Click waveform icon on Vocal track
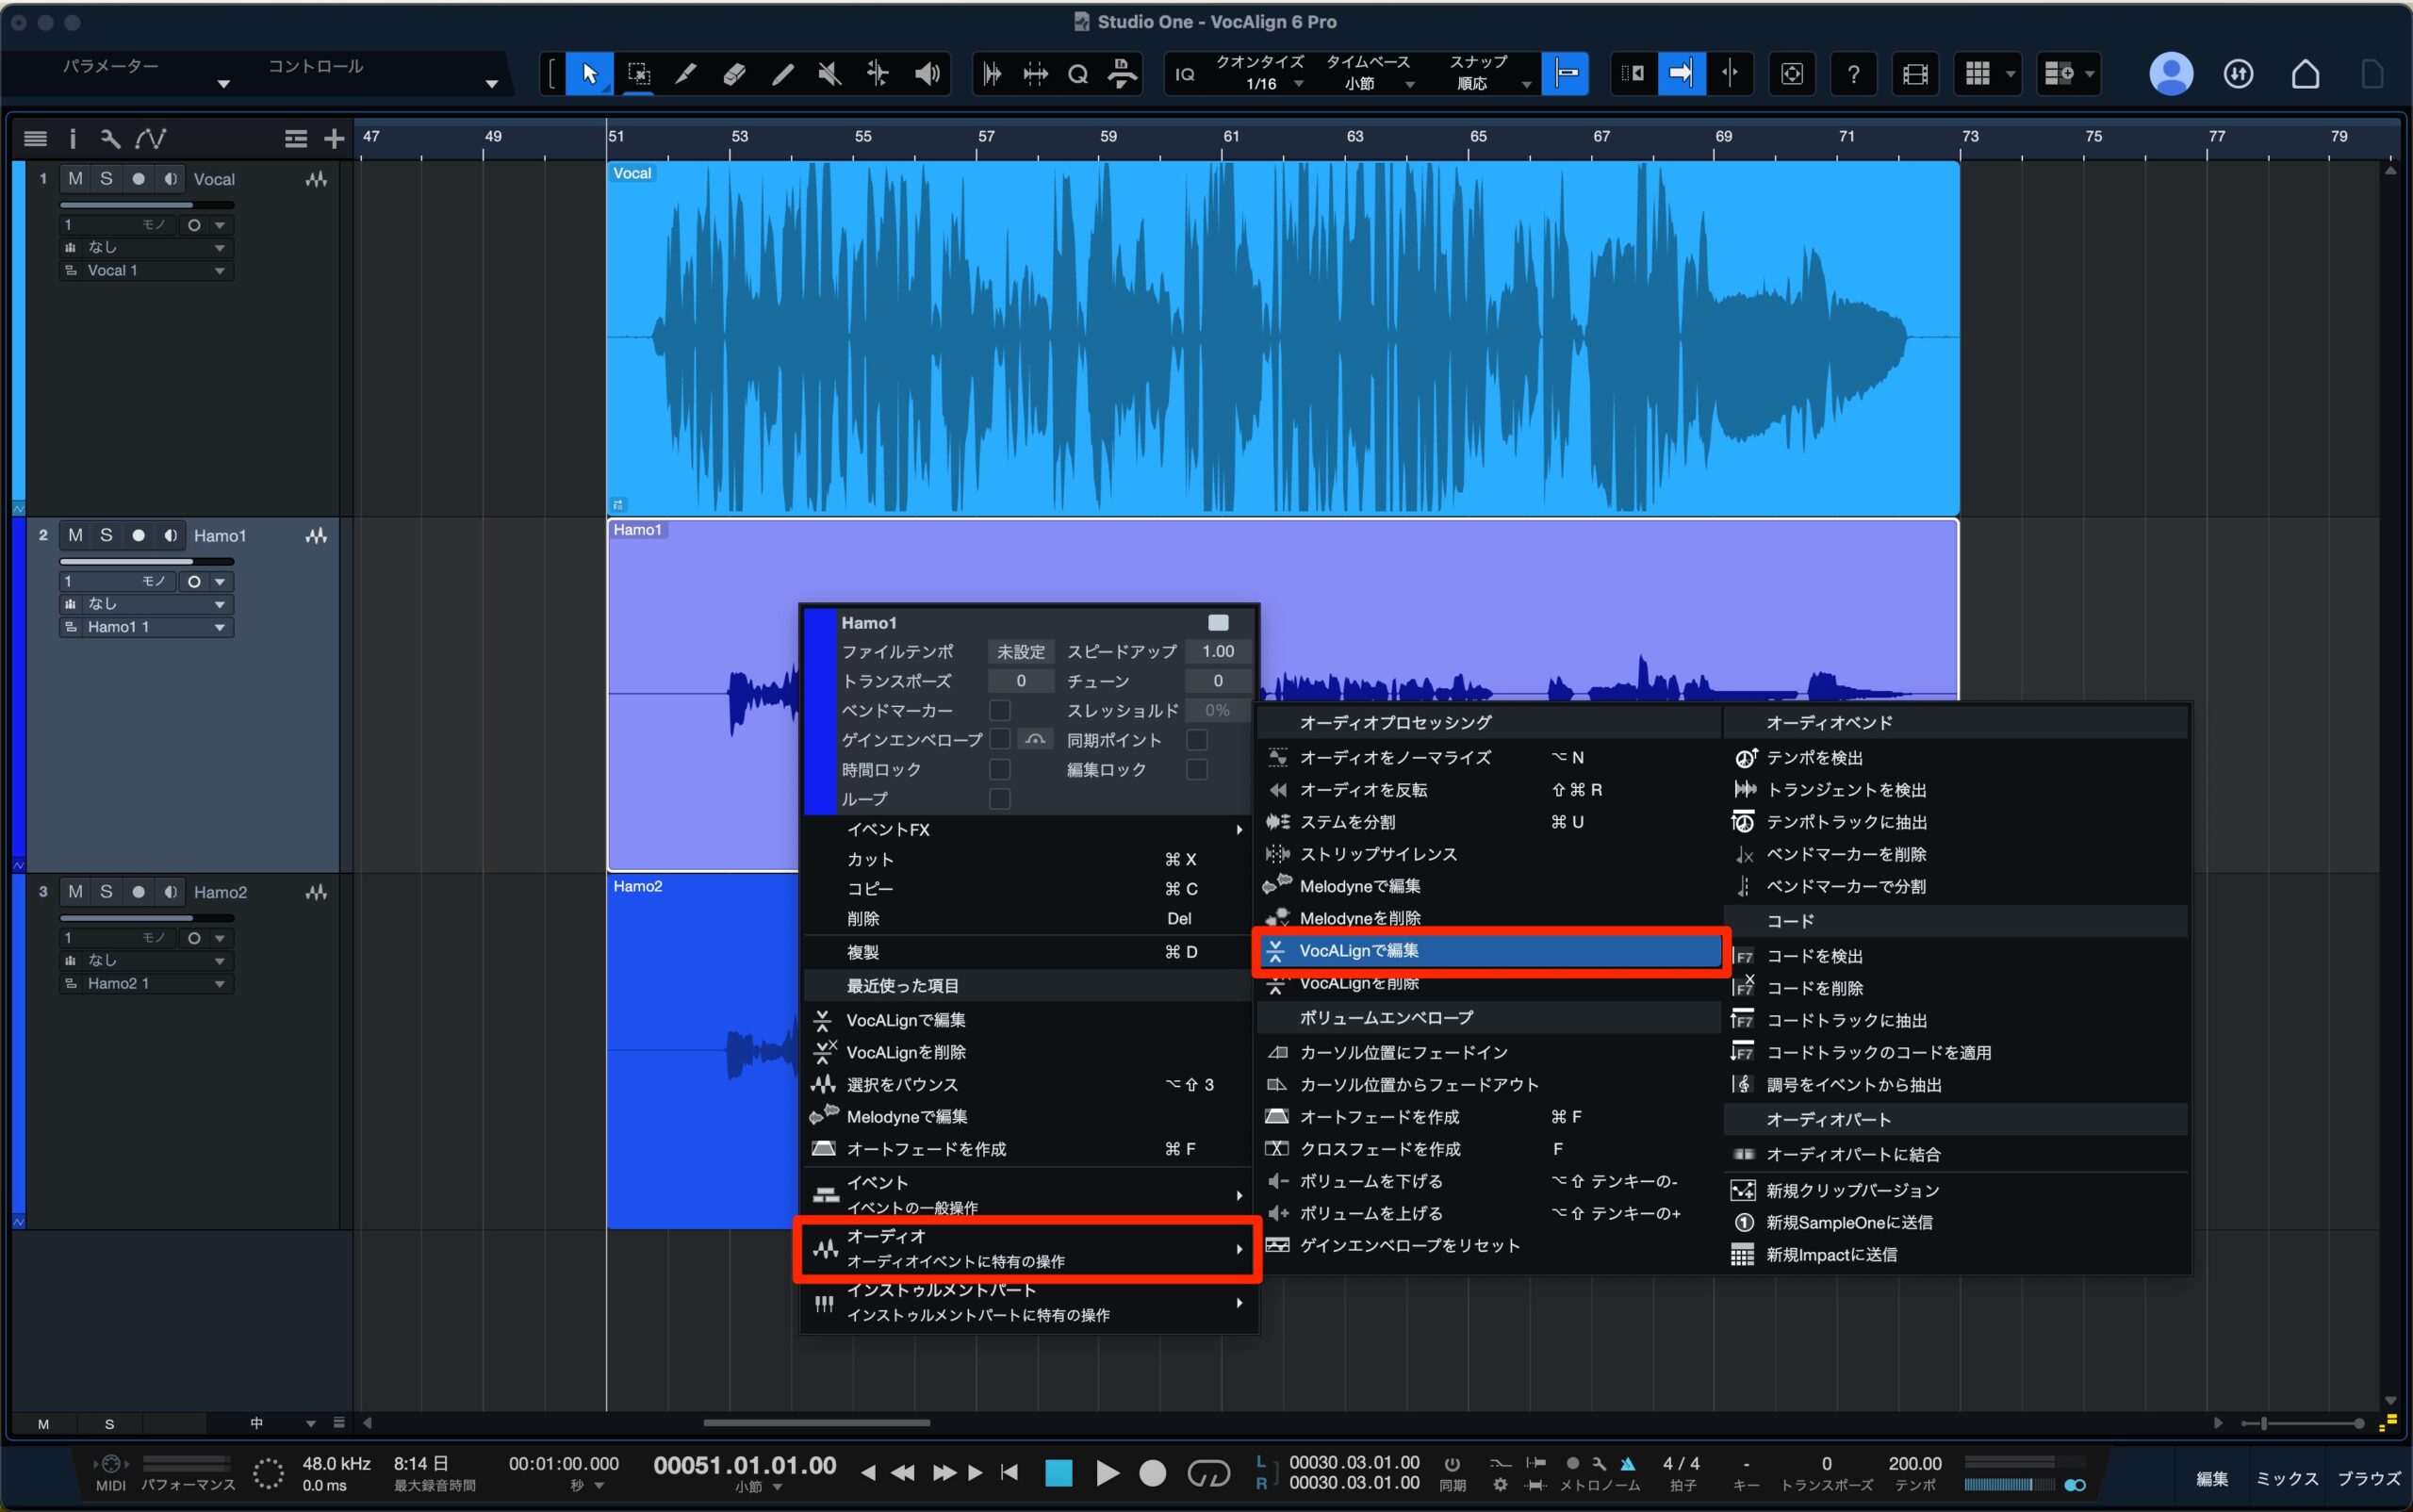Screen dimensions: 2413x1512 coord(316,179)
